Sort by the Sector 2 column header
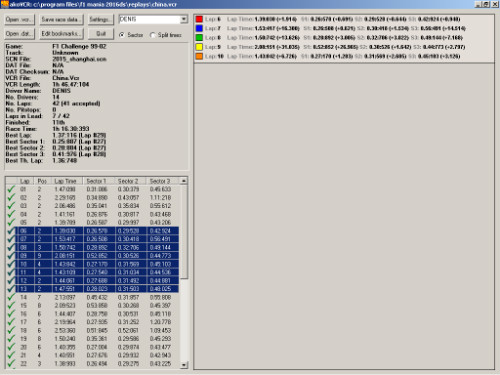 pyautogui.click(x=130, y=181)
